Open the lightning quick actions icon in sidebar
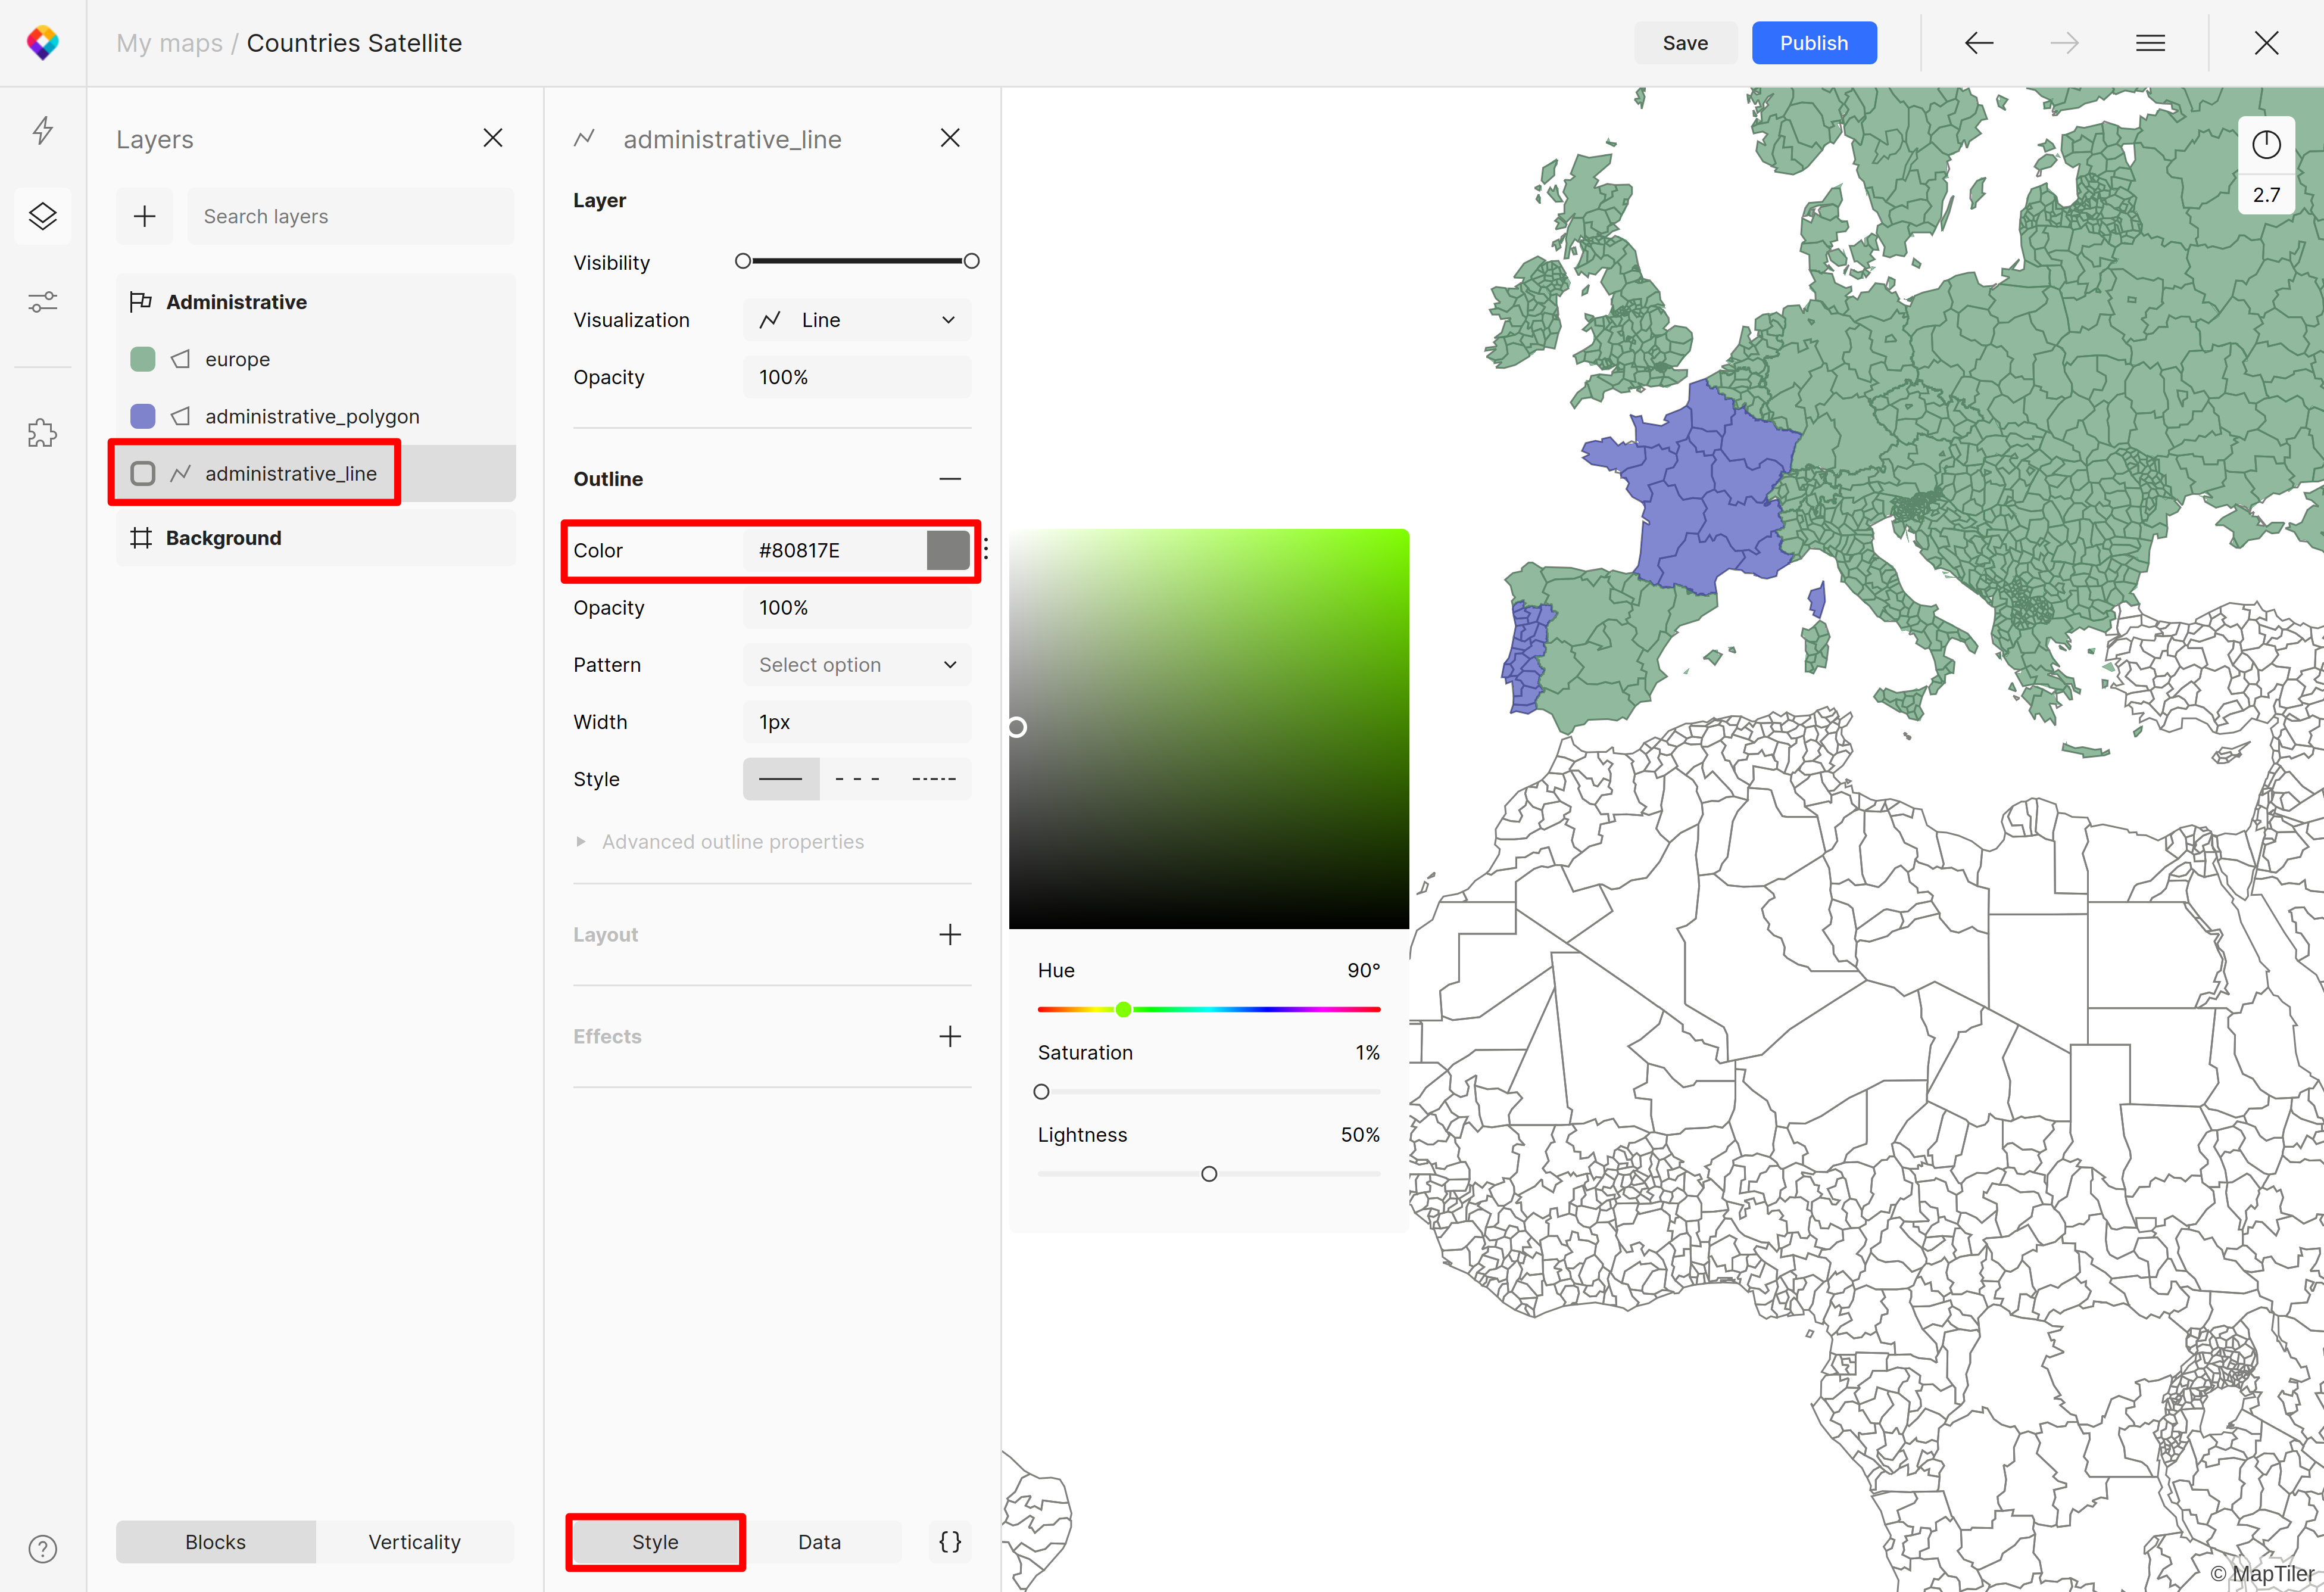2324x1592 pixels. point(42,131)
